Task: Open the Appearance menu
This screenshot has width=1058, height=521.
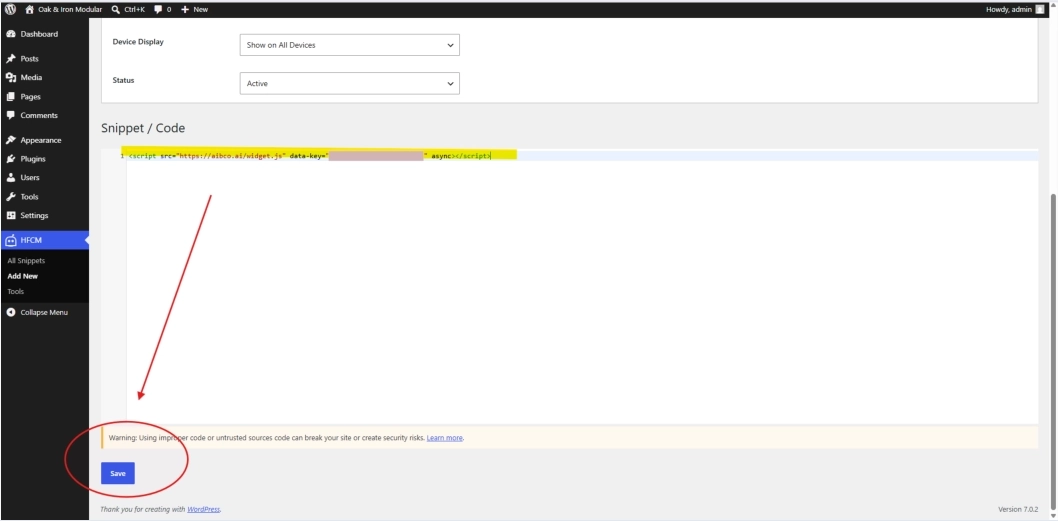Action: pyautogui.click(x=45, y=140)
